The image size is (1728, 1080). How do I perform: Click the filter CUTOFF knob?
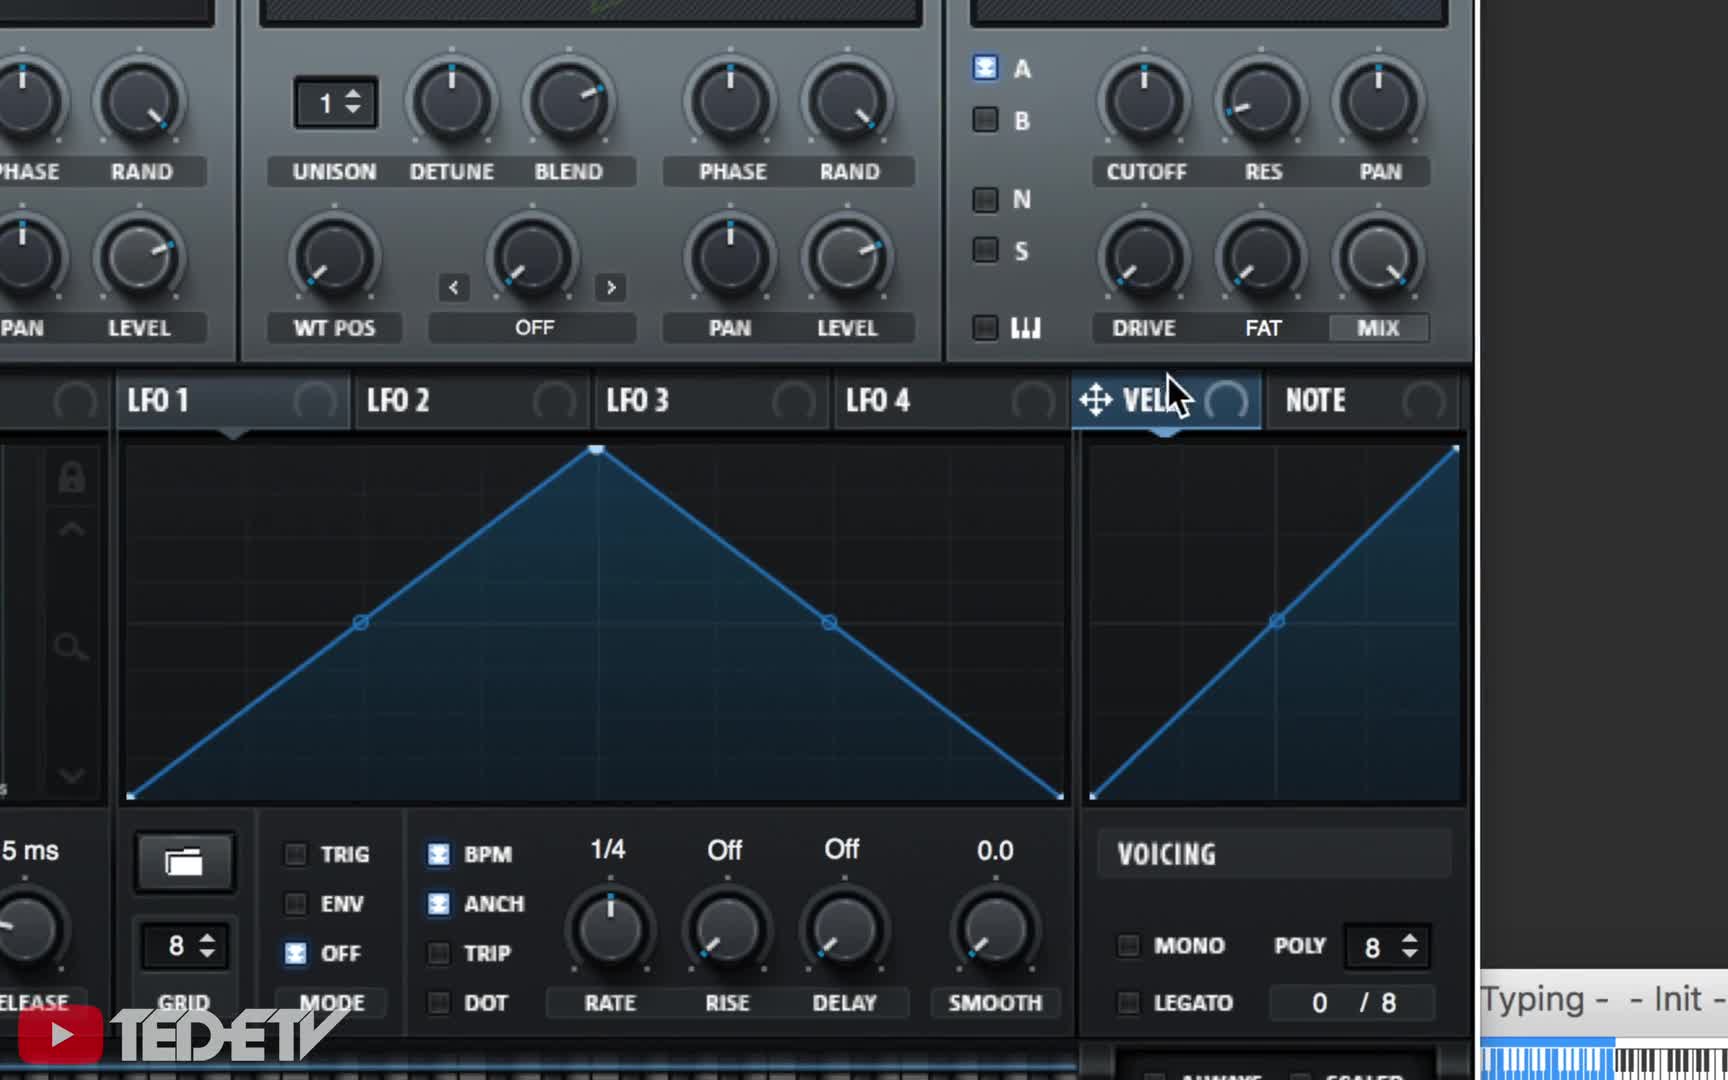pos(1144,102)
